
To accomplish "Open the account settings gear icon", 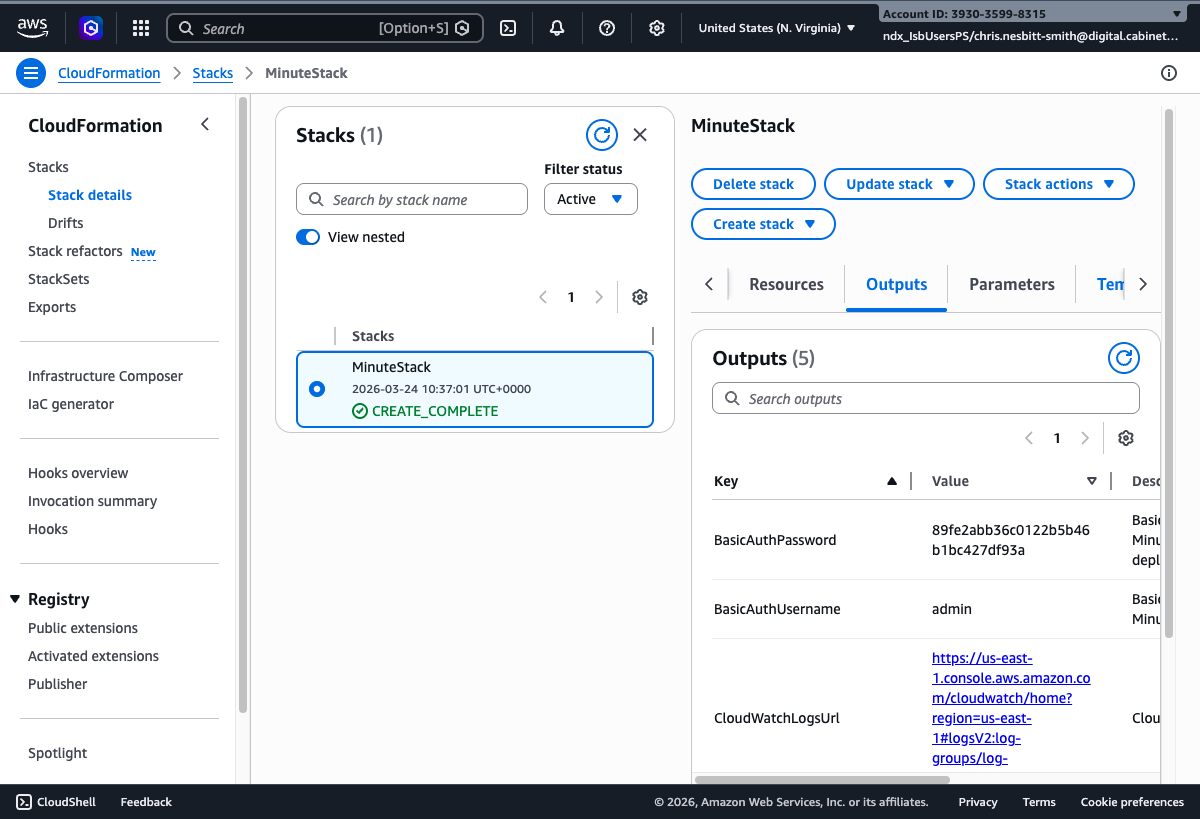I will click(656, 28).
